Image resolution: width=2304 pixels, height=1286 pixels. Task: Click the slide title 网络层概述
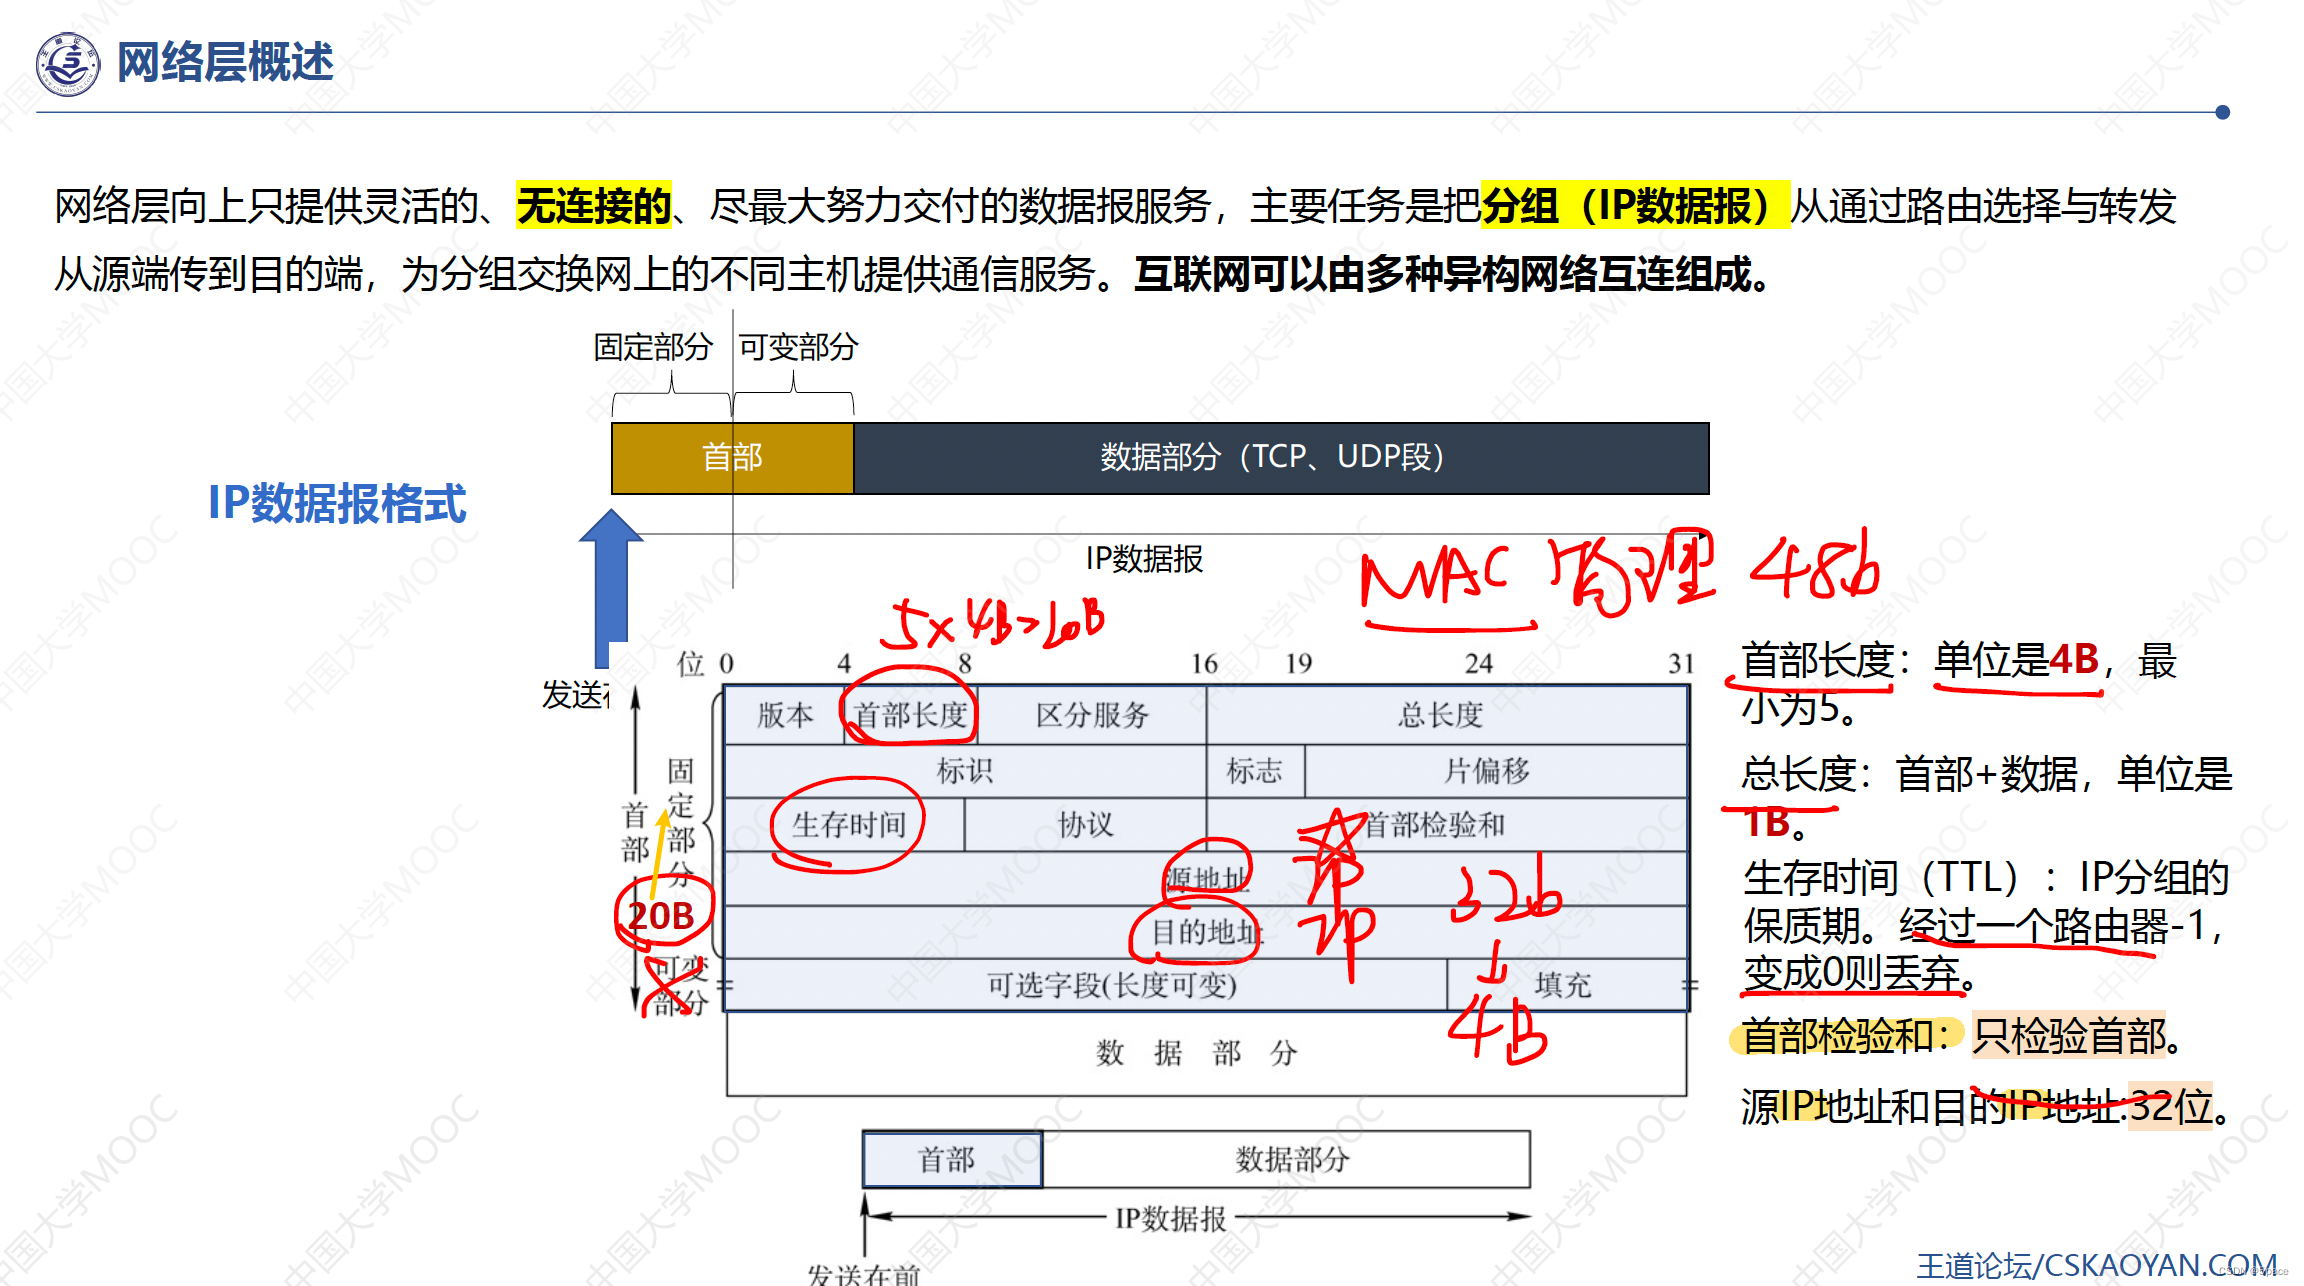click(x=225, y=62)
